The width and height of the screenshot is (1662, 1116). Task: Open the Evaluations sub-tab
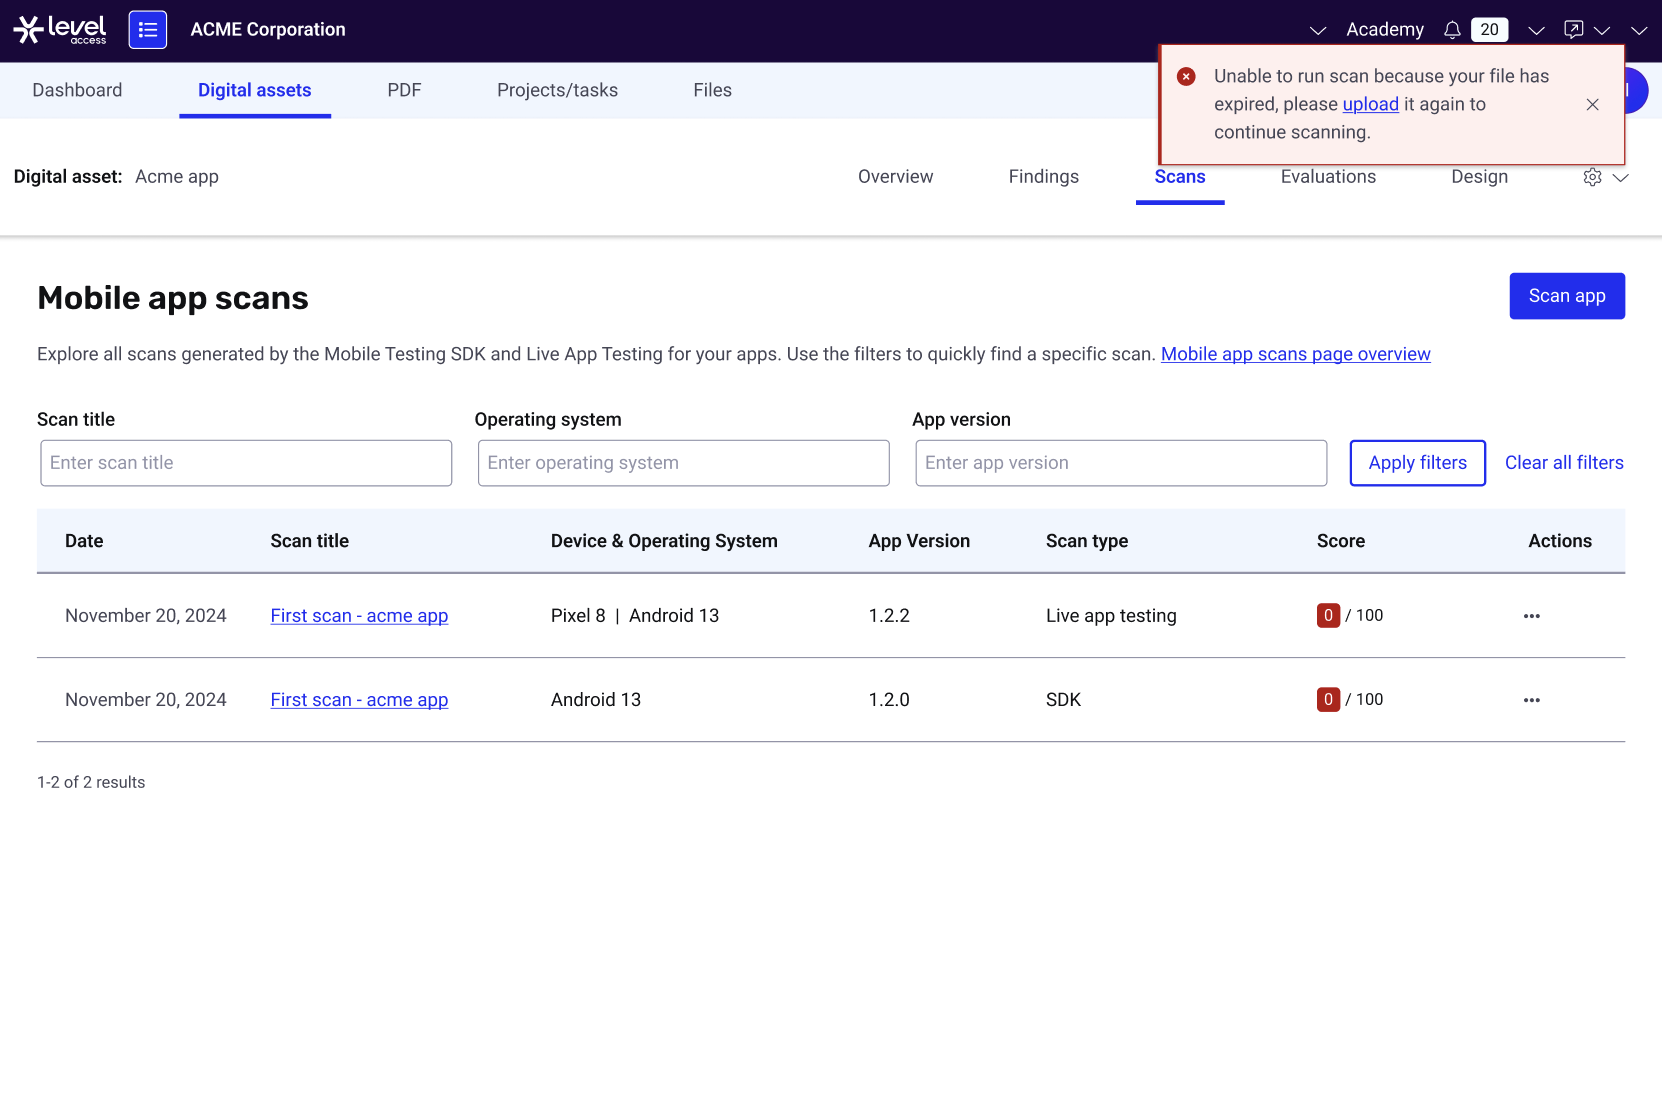pos(1328,177)
